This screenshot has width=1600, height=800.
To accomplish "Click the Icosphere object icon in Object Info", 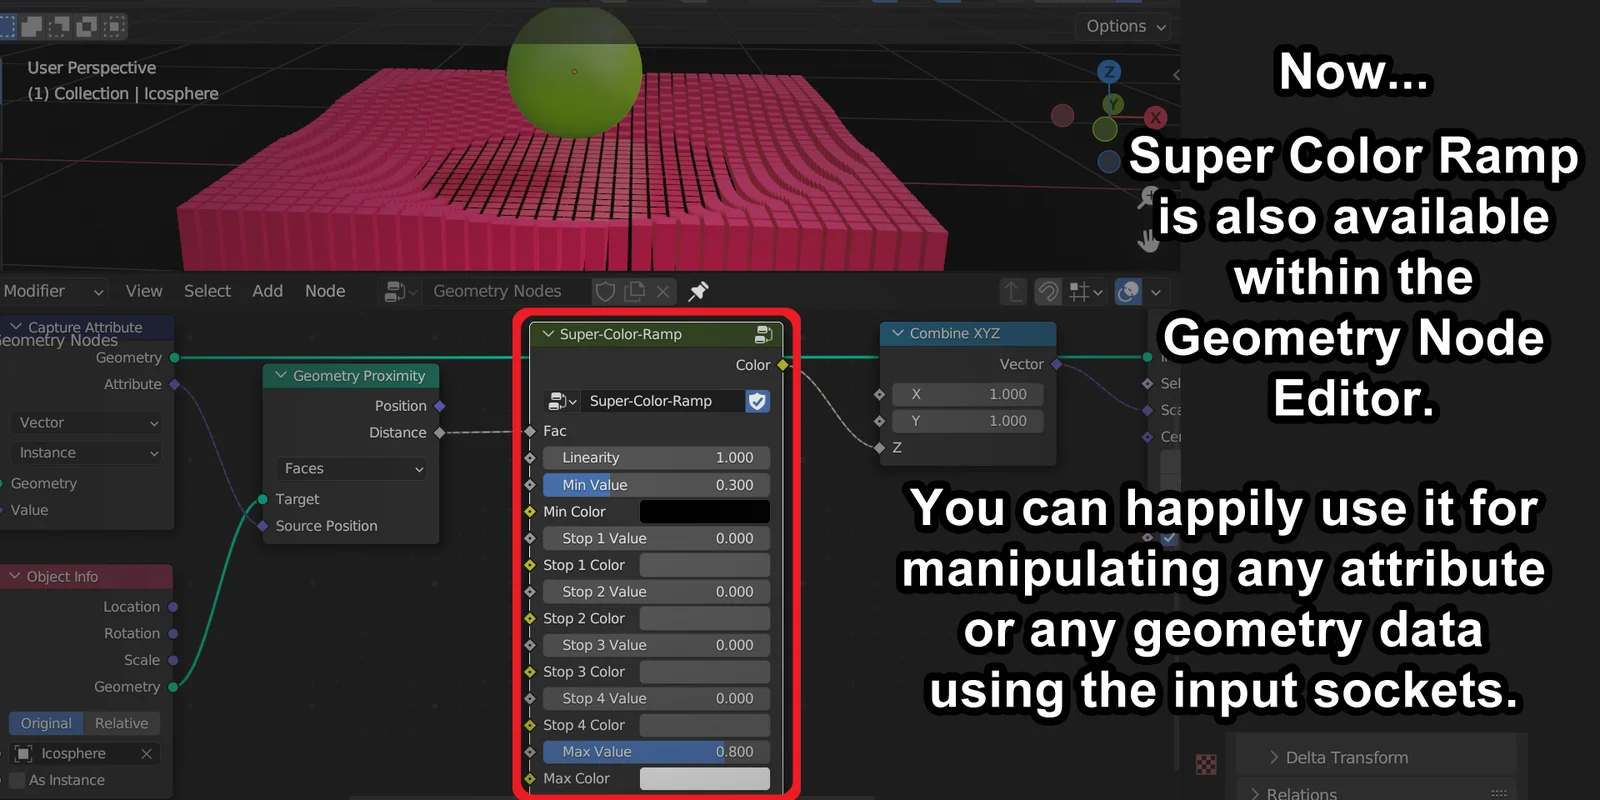I will 23,753.
